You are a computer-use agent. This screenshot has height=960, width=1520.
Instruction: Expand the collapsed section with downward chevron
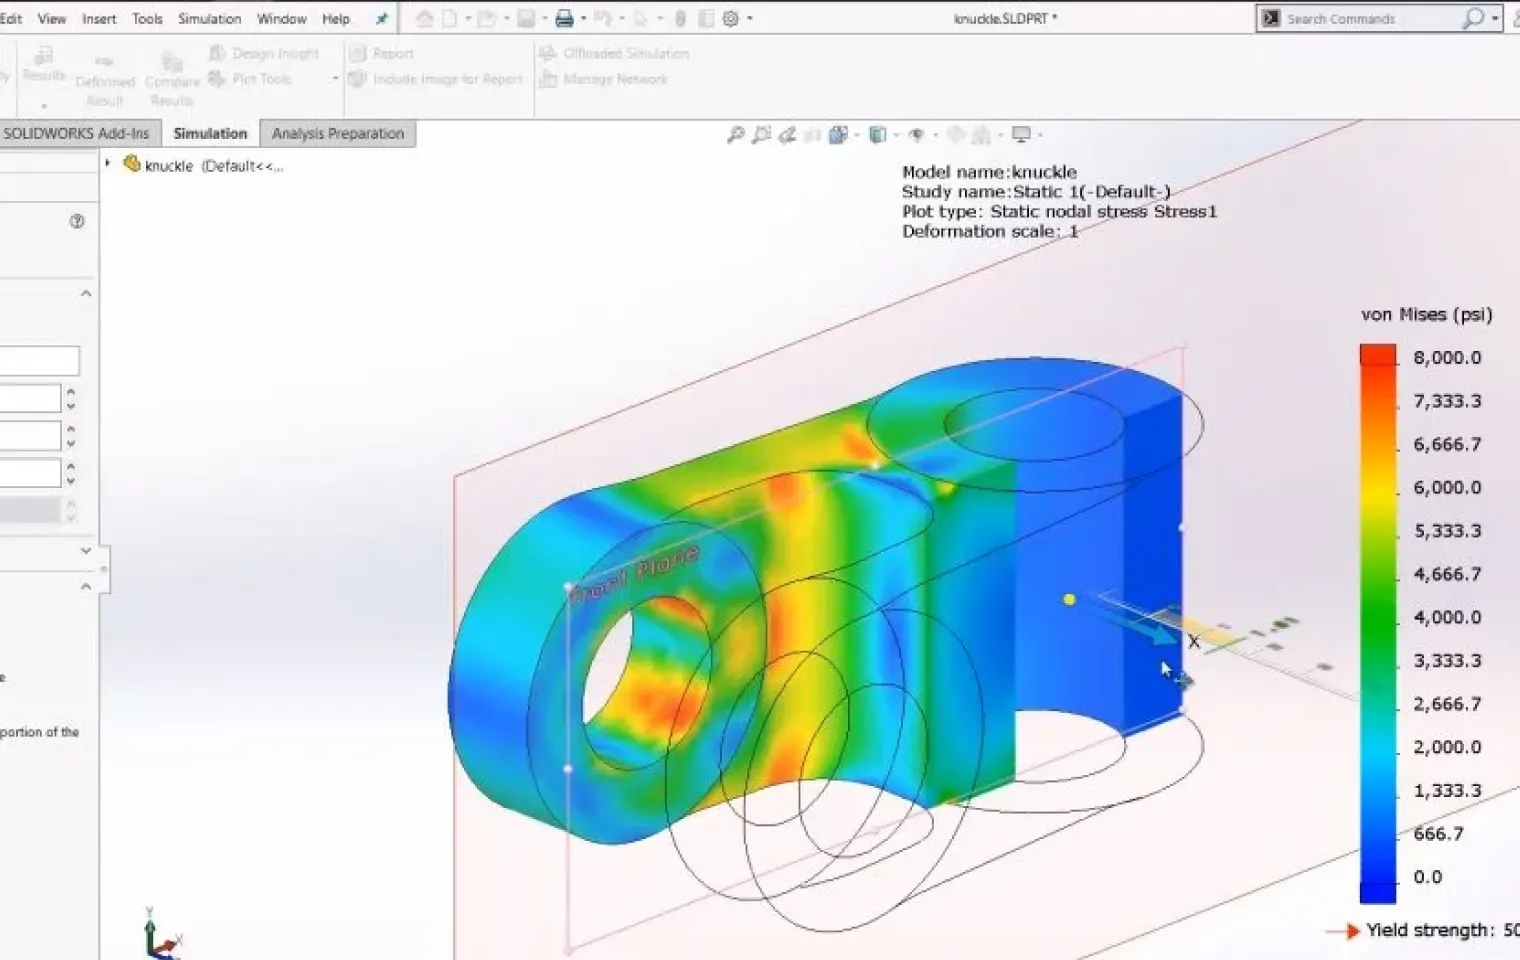pyautogui.click(x=86, y=551)
